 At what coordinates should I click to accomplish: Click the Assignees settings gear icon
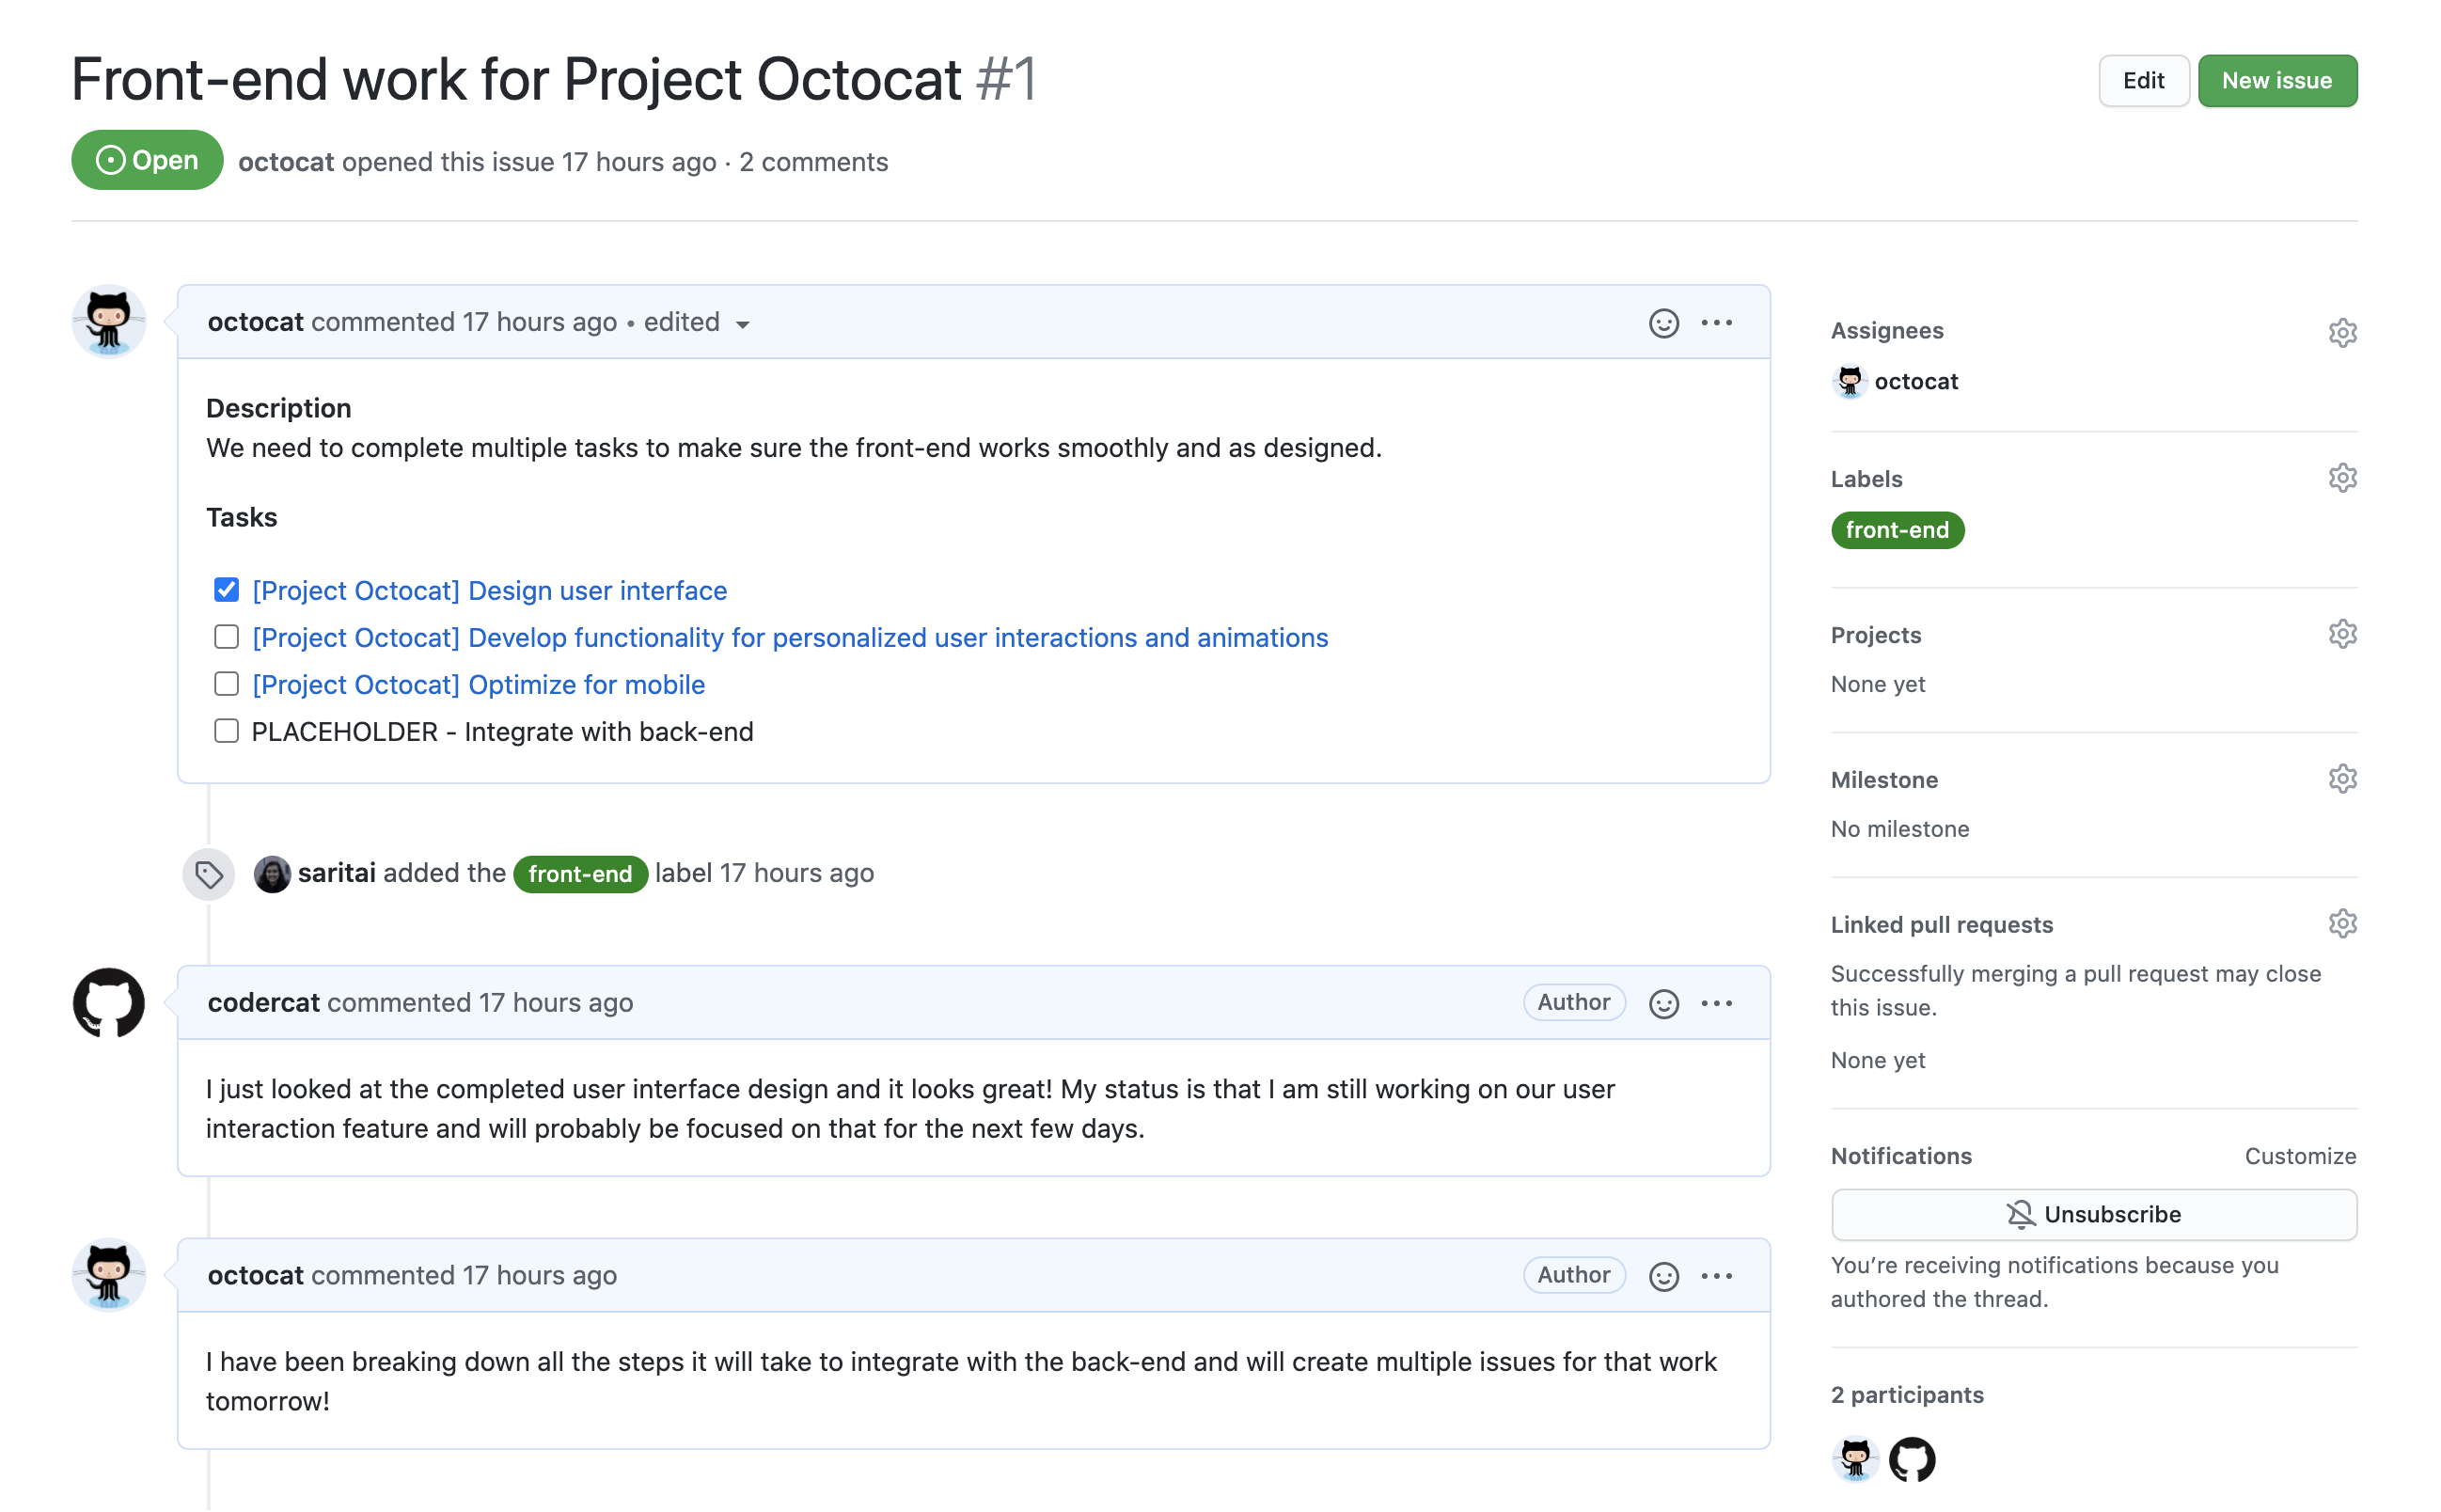coord(2341,331)
